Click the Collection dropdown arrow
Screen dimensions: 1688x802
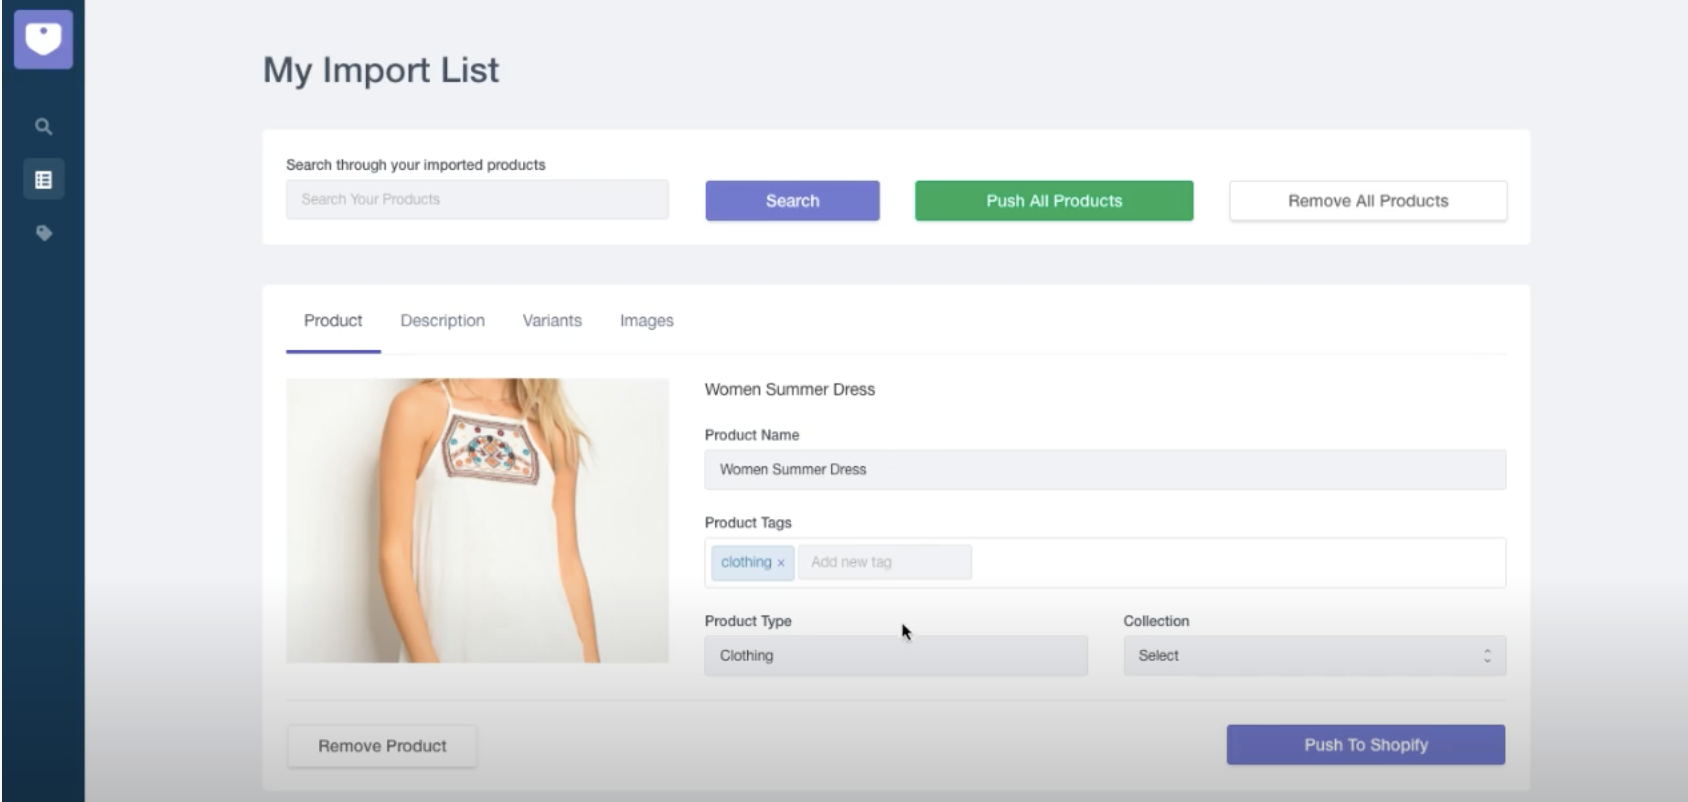1487,656
